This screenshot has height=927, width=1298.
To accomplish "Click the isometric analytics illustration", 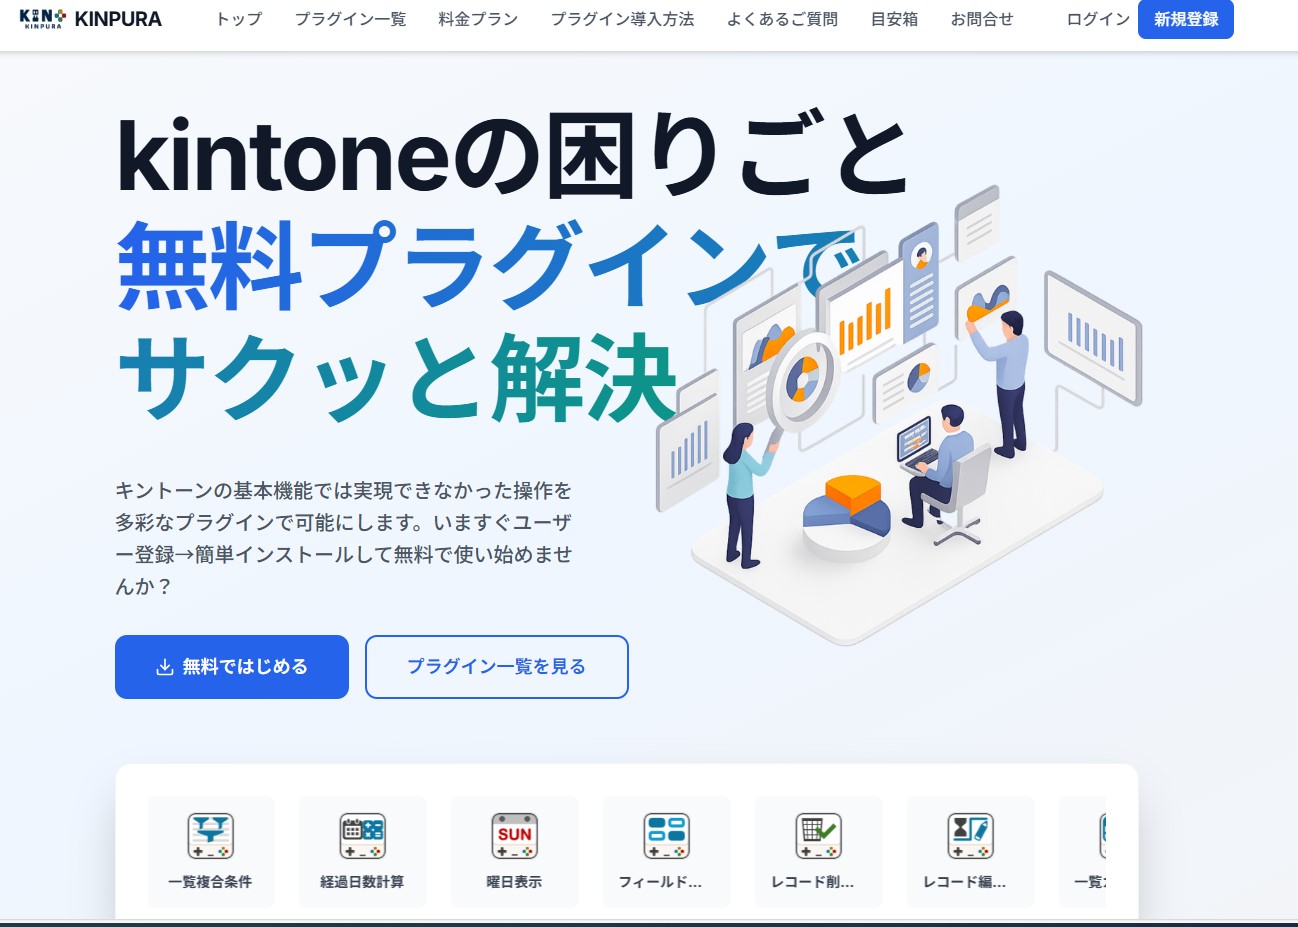I will tap(899, 415).
